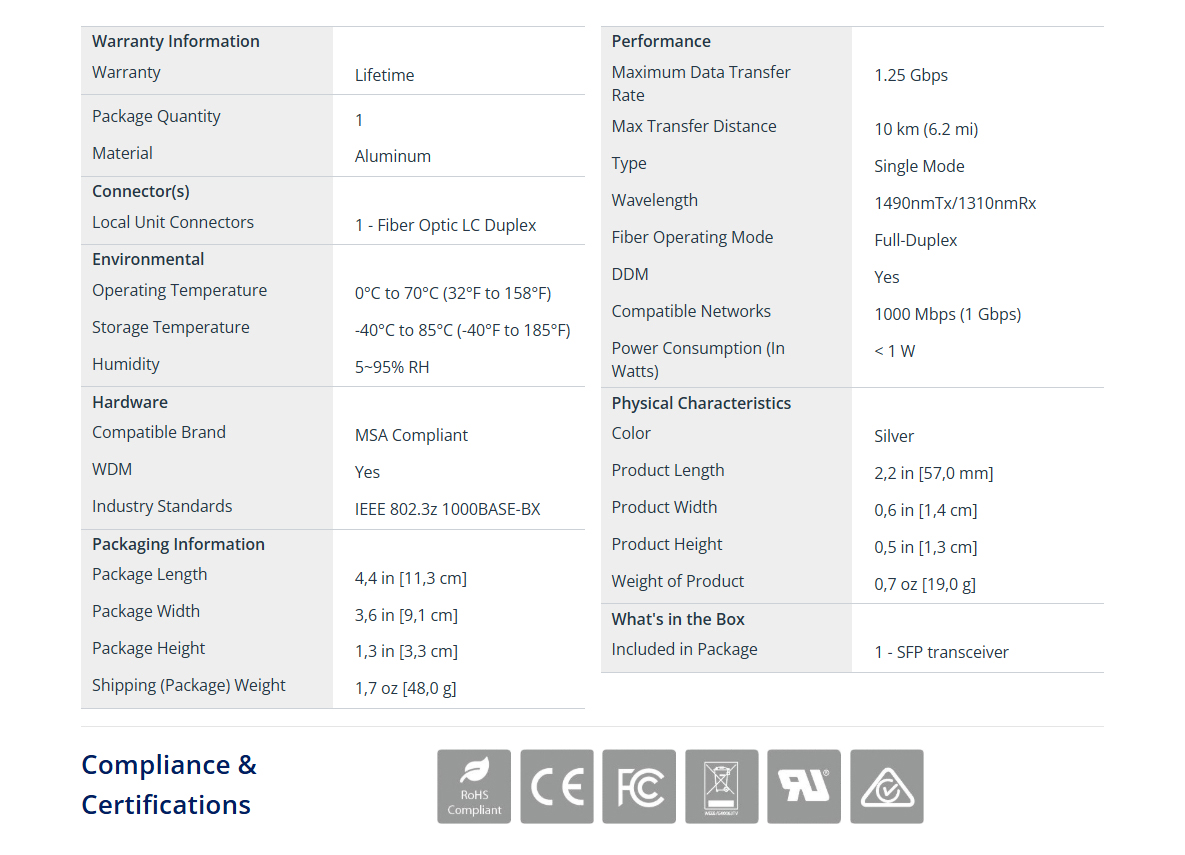This screenshot has width=1185, height=855.
Task: Click the CE mark icon
Action: [556, 786]
